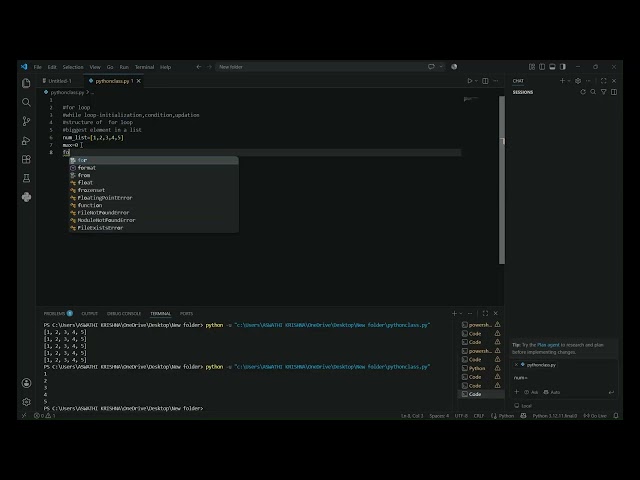Open the Terminal menu
The width and height of the screenshot is (640, 480).
coord(144,67)
